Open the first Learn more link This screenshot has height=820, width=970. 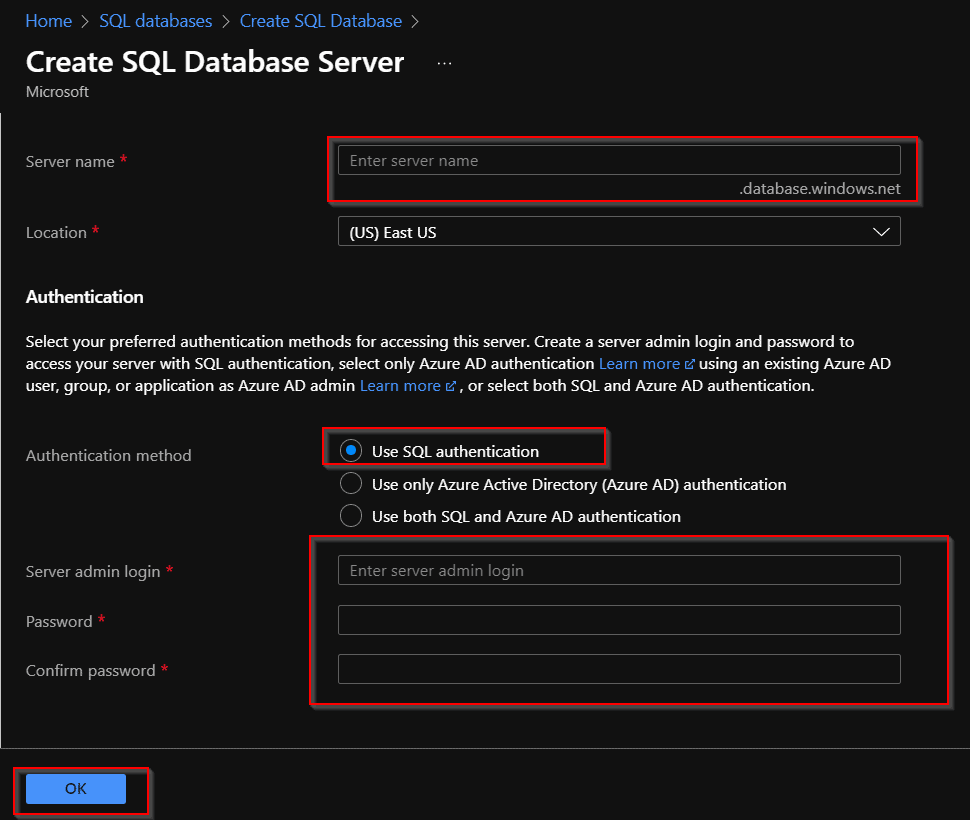640,363
